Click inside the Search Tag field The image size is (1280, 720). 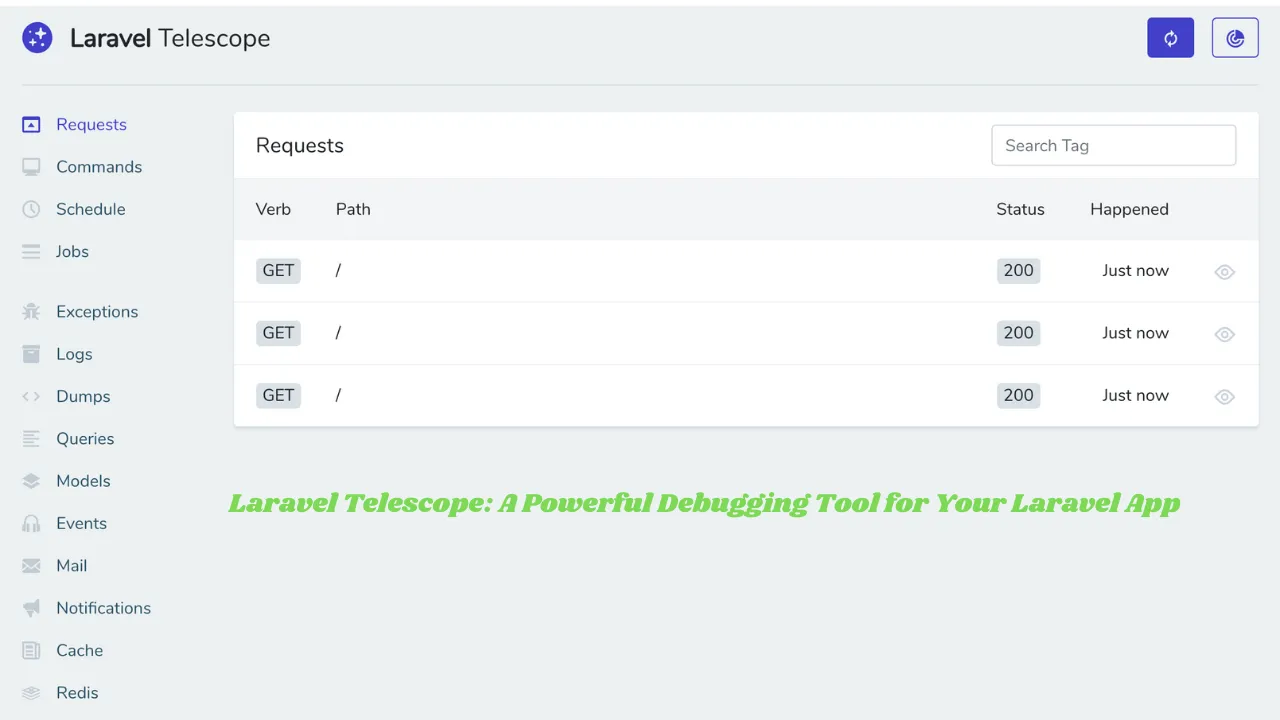pos(1113,145)
